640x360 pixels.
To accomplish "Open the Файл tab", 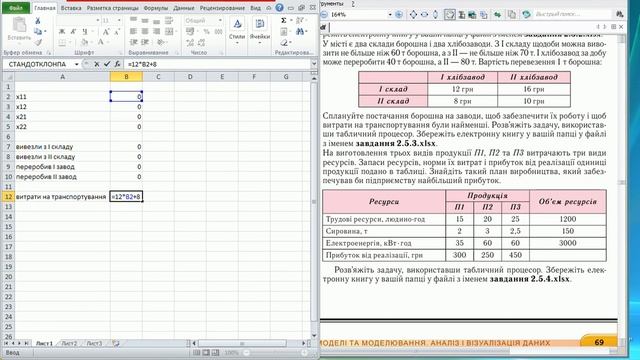I will [x=16, y=8].
